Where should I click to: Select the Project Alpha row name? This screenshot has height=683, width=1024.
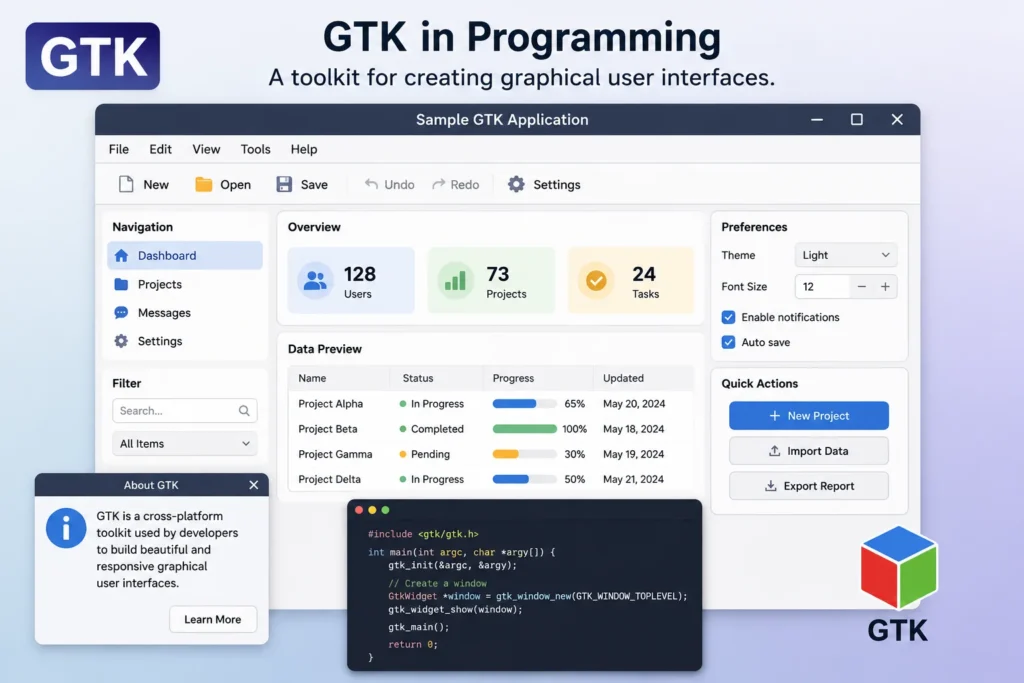(330, 404)
